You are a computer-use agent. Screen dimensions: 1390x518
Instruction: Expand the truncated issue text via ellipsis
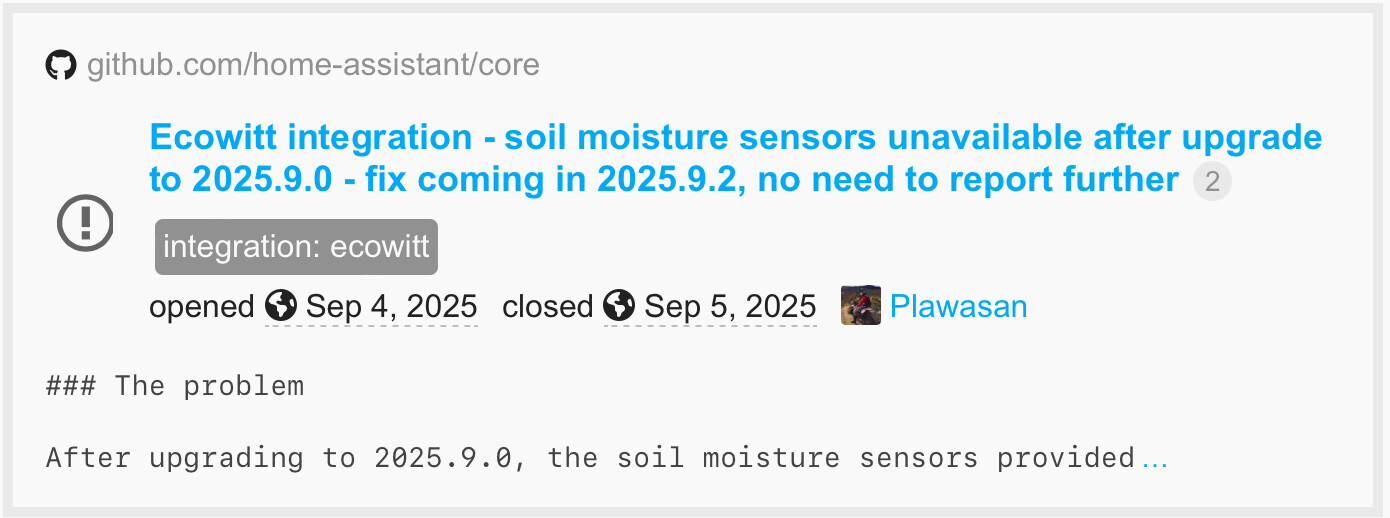click(1154, 459)
